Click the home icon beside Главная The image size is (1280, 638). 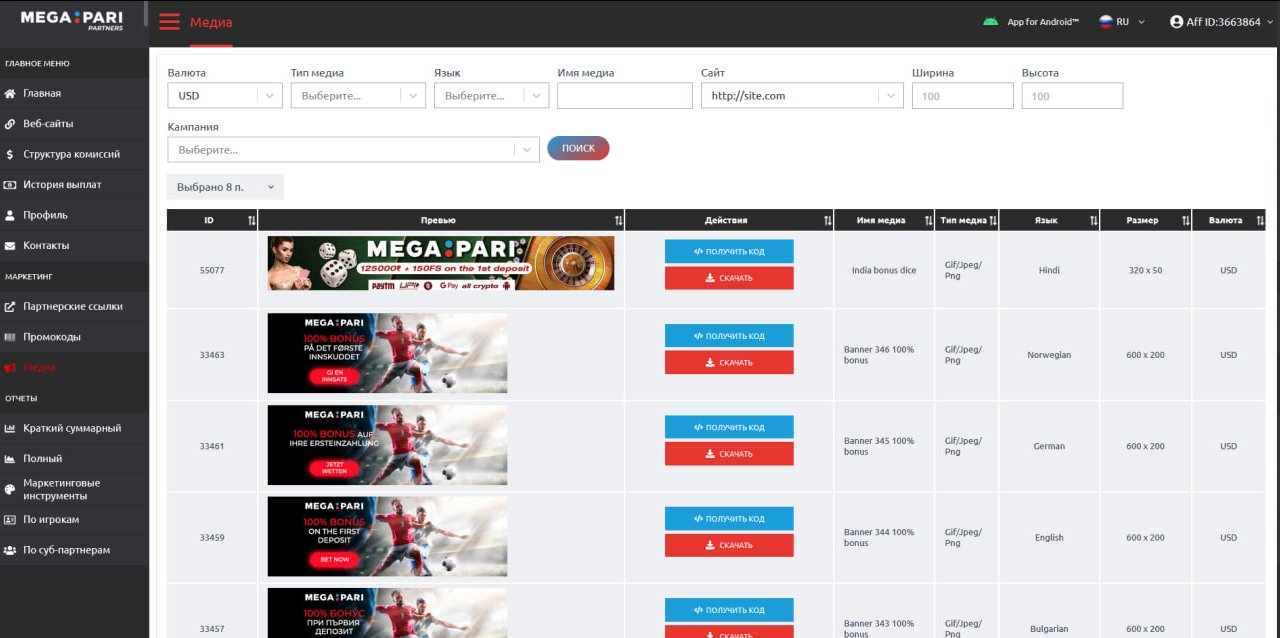(10, 93)
